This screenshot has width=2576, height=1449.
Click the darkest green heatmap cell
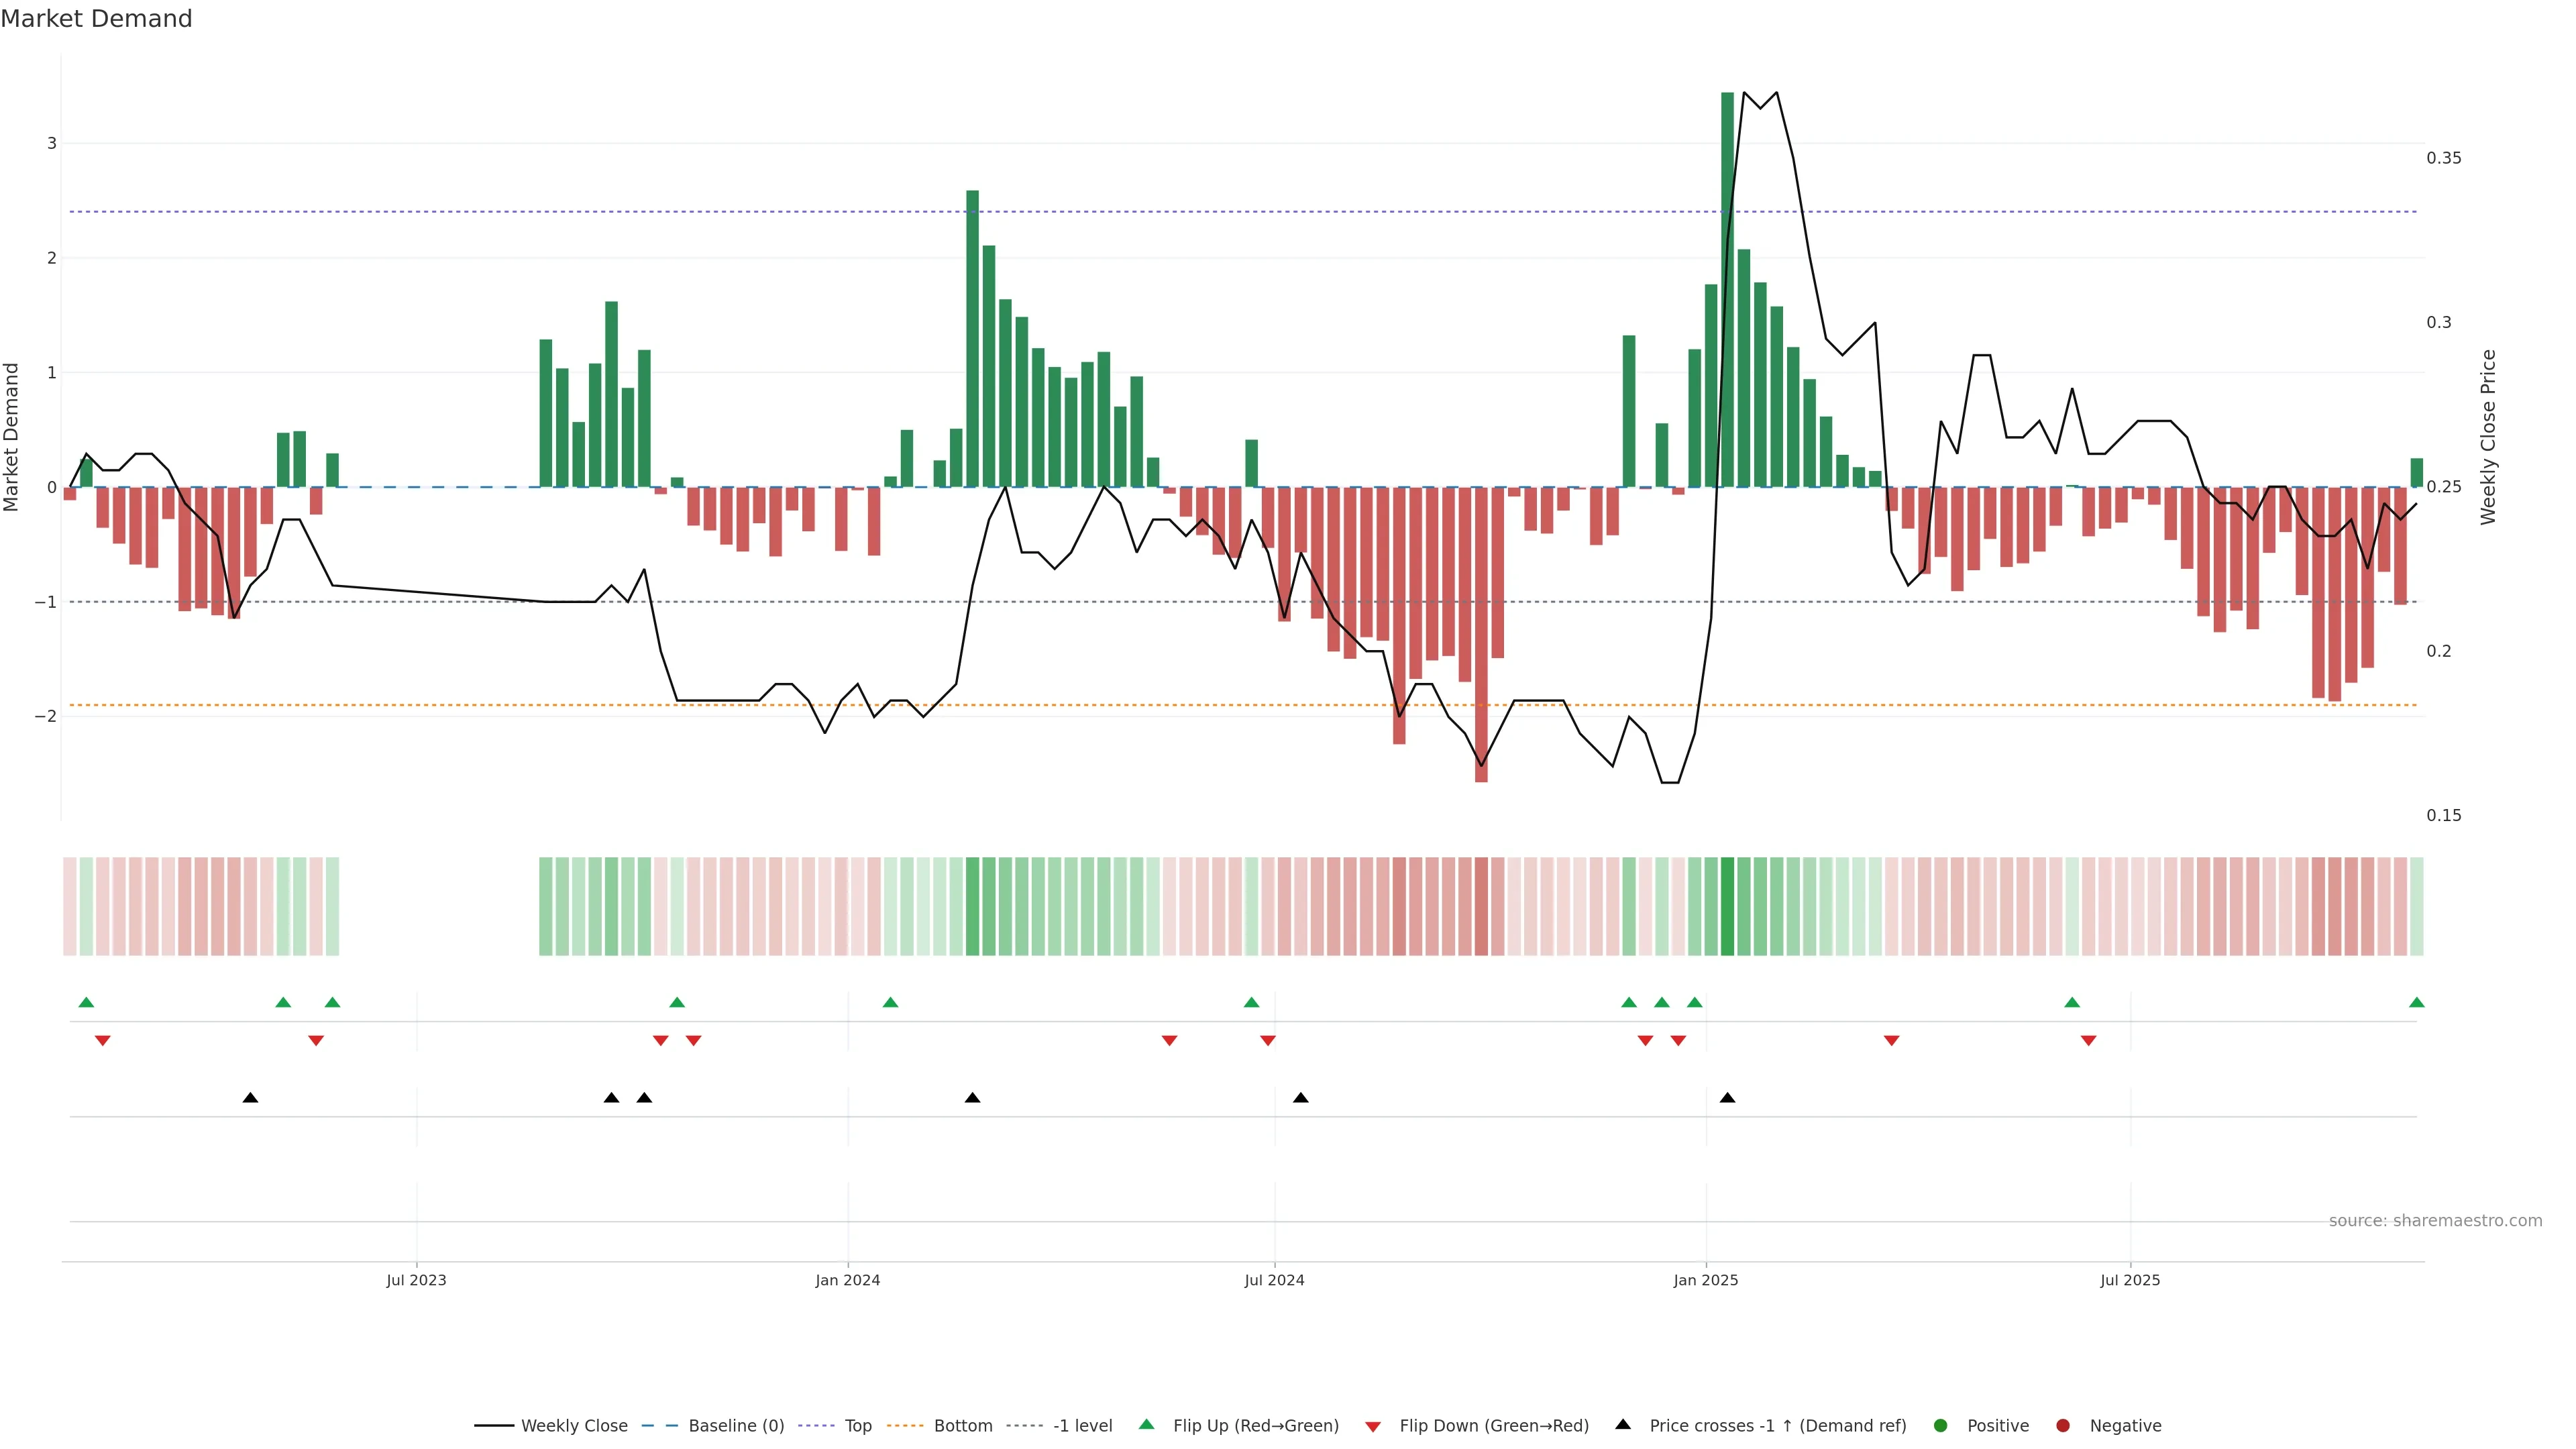click(x=1727, y=906)
